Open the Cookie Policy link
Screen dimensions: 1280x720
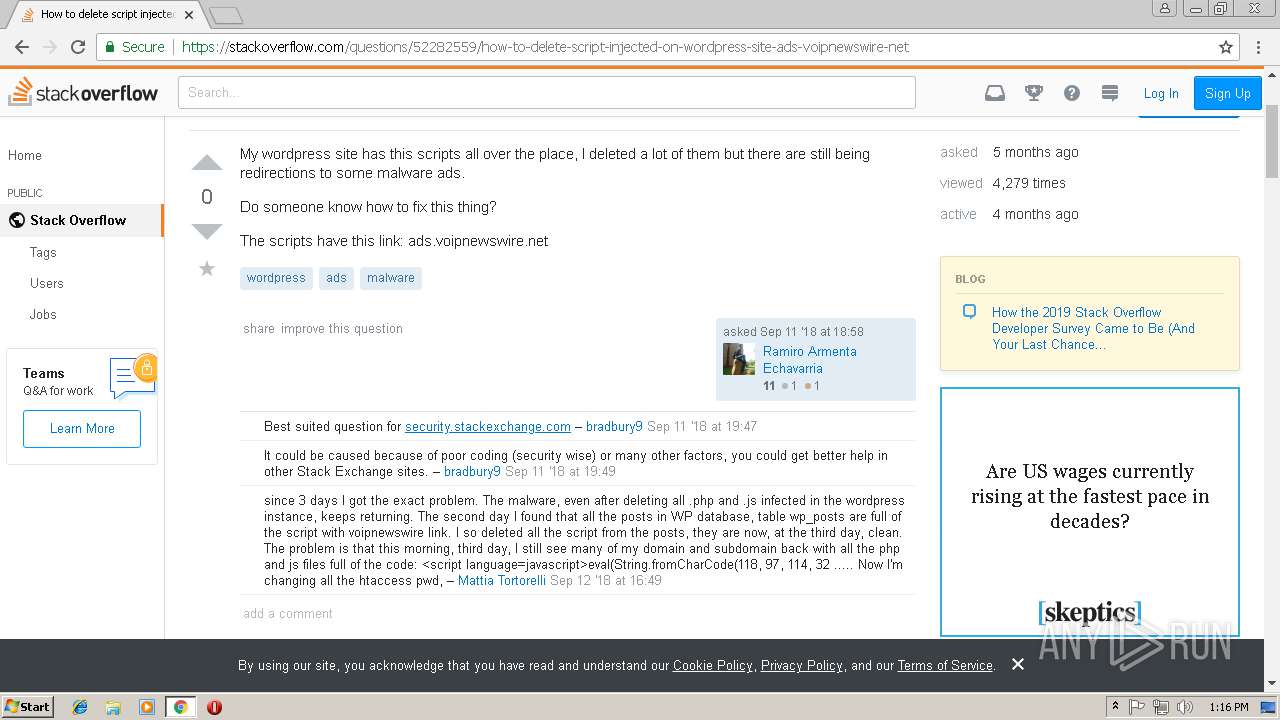(x=713, y=665)
